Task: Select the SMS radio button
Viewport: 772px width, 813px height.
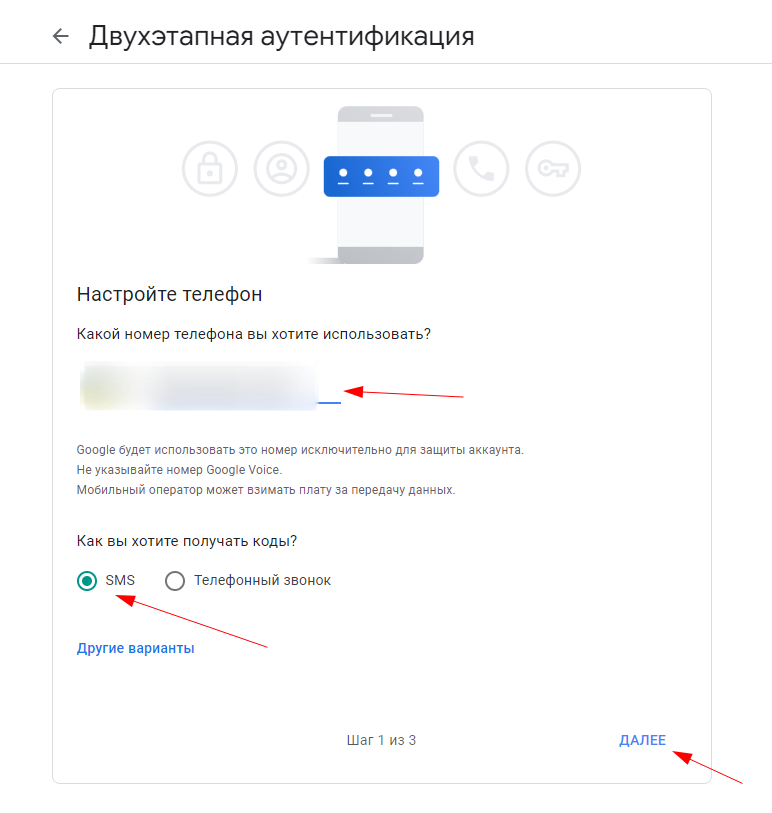Action: 87,581
